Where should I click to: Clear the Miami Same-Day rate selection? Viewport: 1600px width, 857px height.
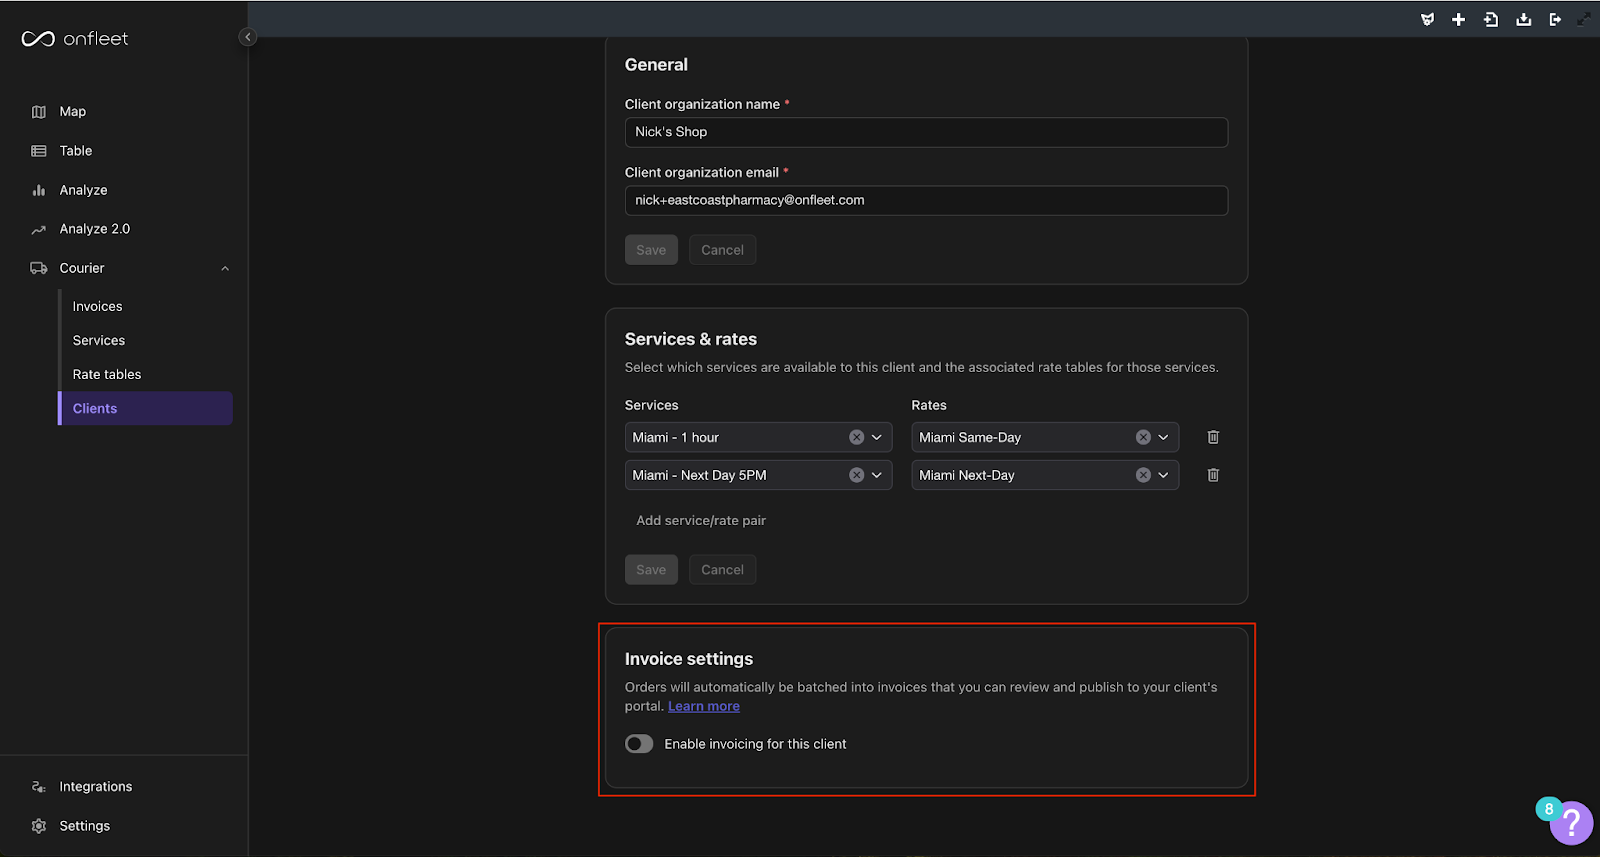tap(1143, 437)
